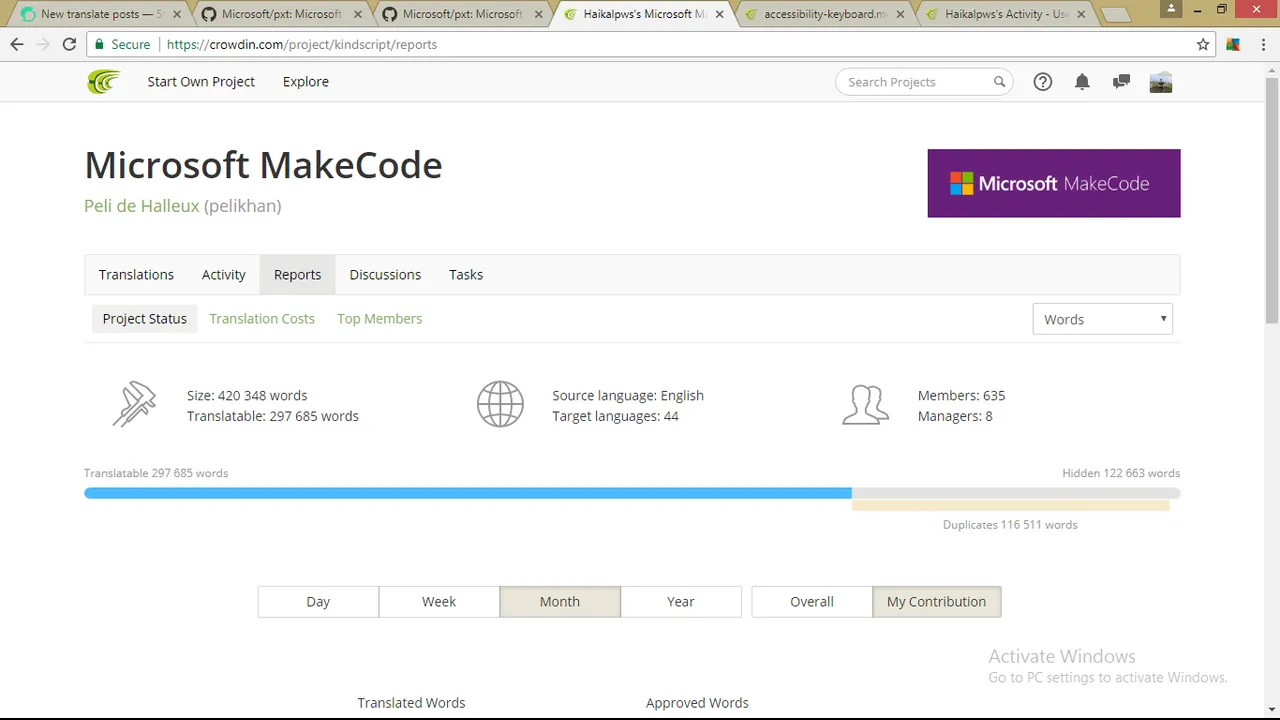Click the browser address bar URL

click(x=302, y=44)
